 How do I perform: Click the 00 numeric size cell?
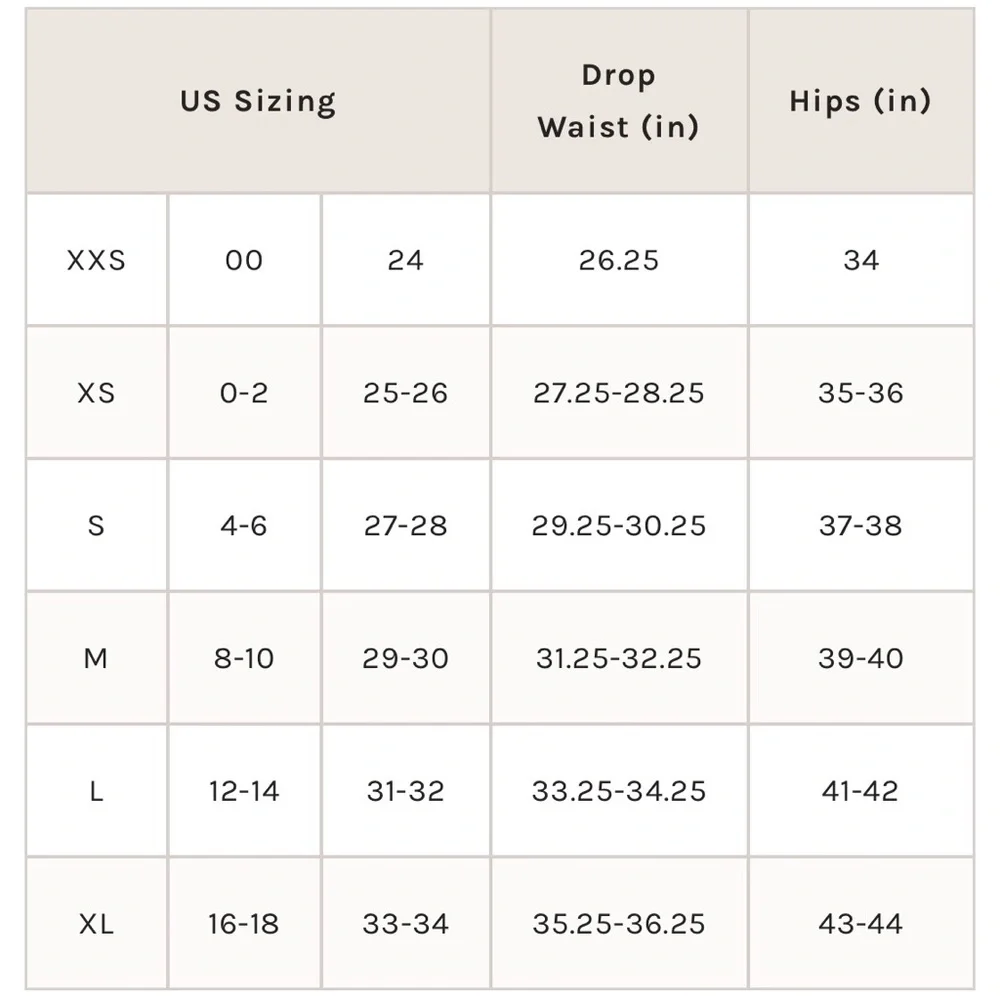click(x=244, y=260)
